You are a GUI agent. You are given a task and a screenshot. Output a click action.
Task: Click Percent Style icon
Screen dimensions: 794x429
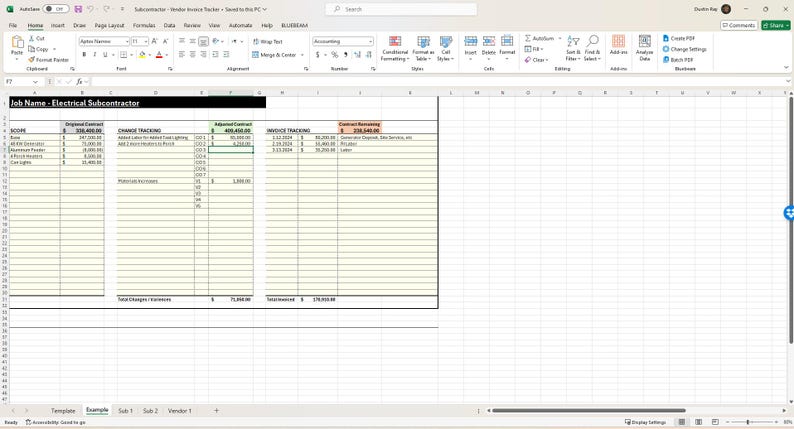tap(335, 55)
